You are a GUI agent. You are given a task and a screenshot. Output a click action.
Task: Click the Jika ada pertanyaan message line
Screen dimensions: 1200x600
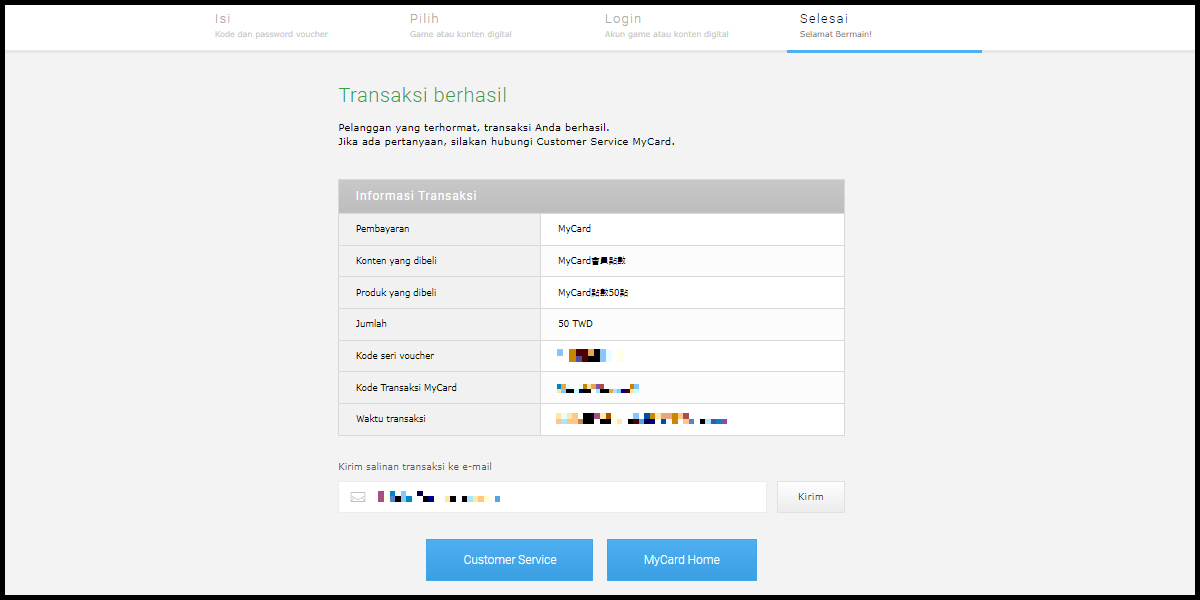[507, 142]
